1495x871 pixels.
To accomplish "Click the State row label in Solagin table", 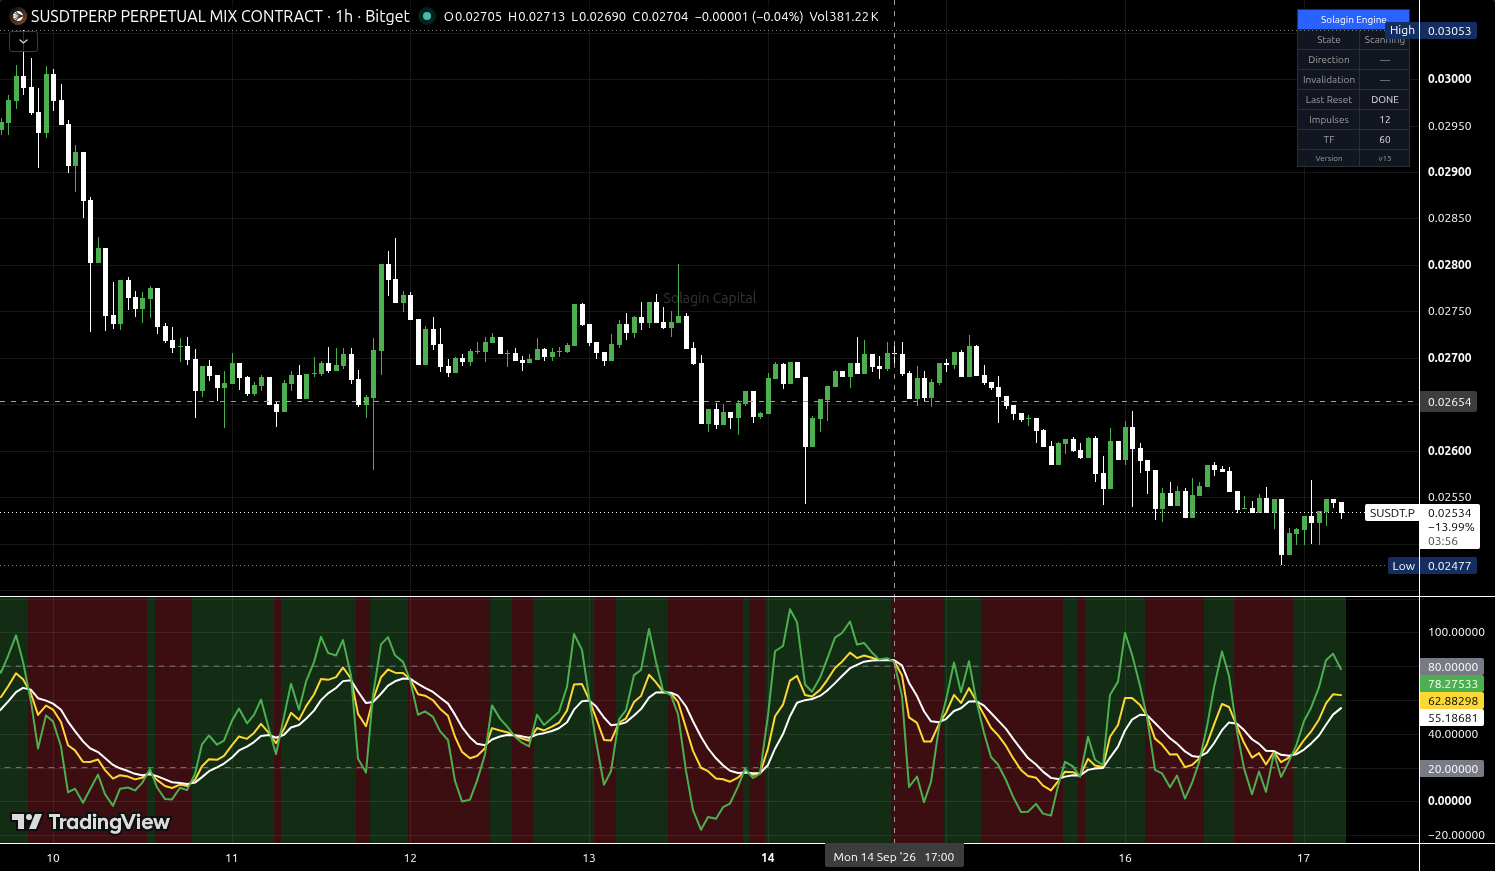I will [x=1328, y=40].
